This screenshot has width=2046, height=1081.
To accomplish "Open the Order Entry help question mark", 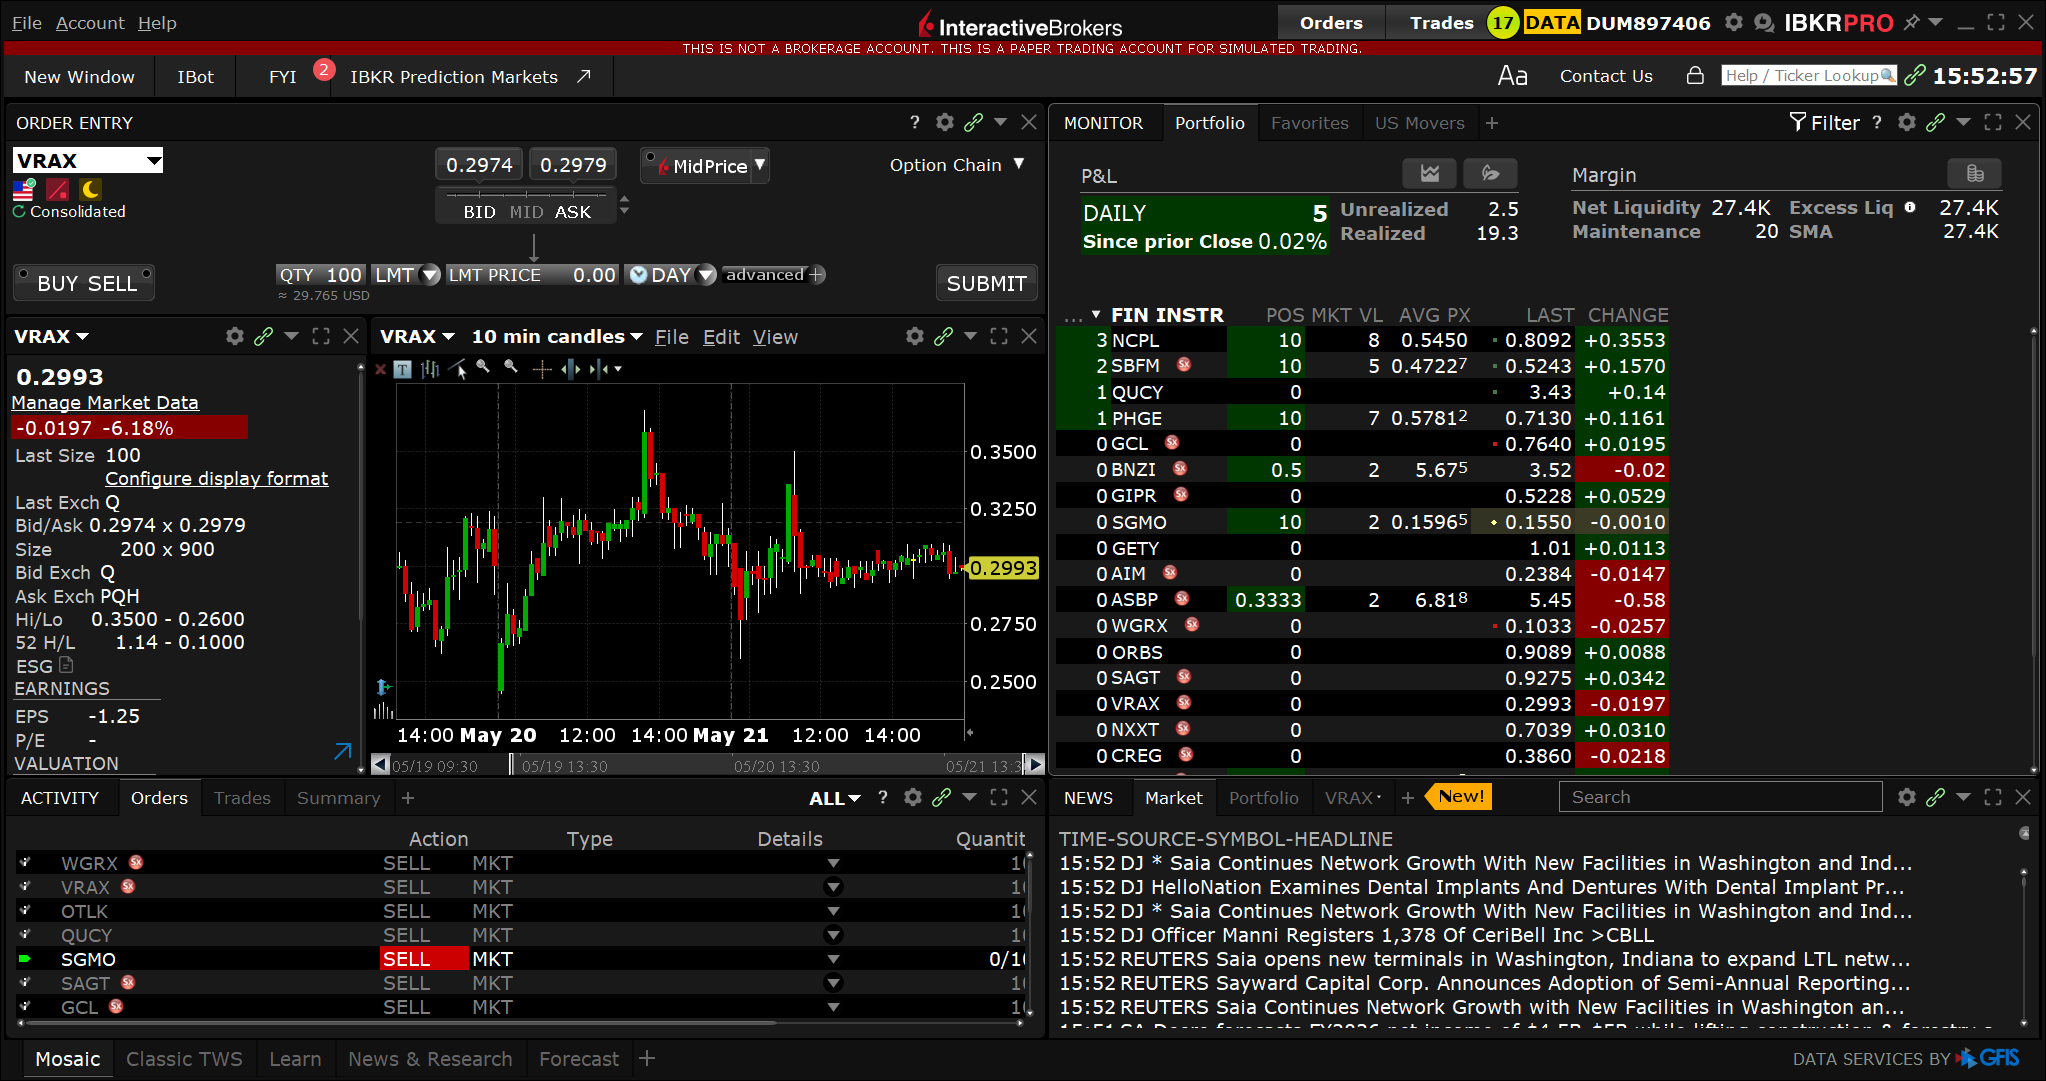I will tap(914, 122).
